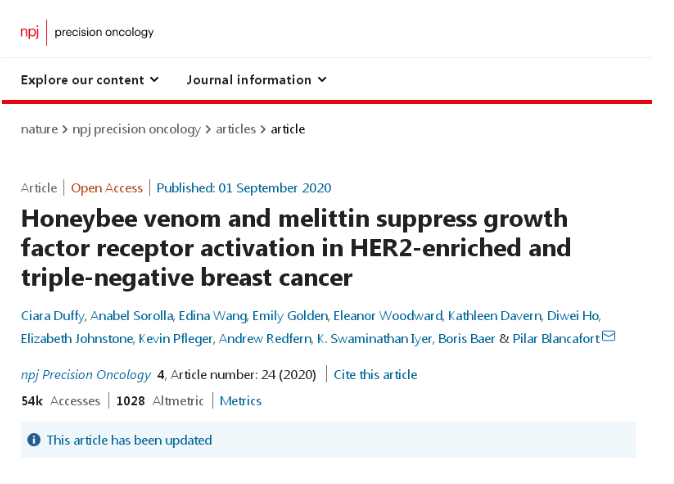Image resolution: width=674 pixels, height=484 pixels.
Task: Click Cite this article
Action: pyautogui.click(x=375, y=374)
